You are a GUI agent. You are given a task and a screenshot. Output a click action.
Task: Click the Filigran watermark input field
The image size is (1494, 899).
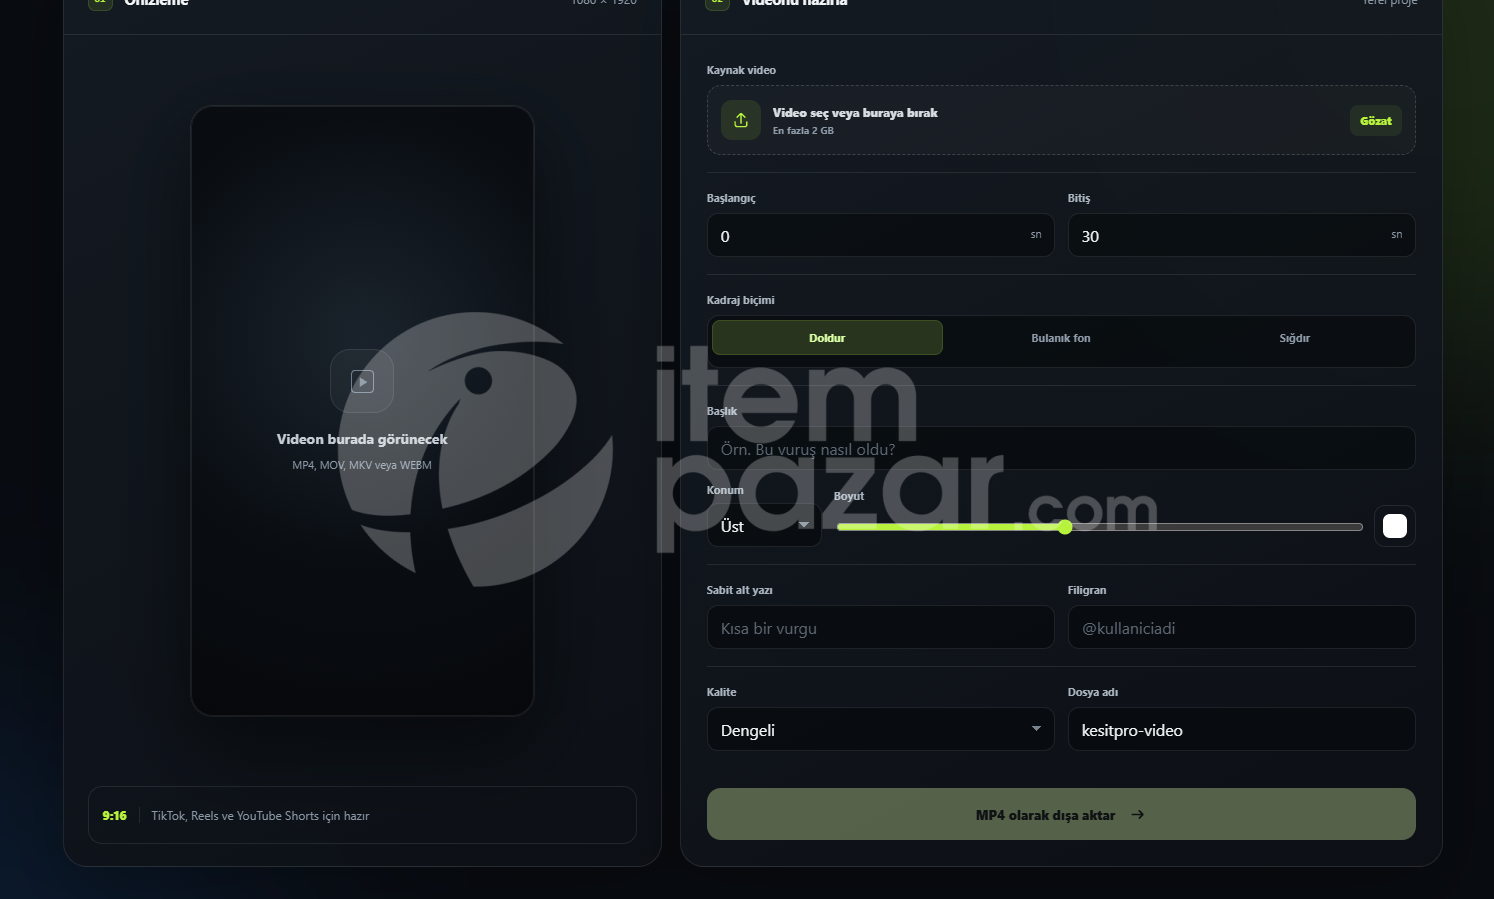click(1241, 628)
